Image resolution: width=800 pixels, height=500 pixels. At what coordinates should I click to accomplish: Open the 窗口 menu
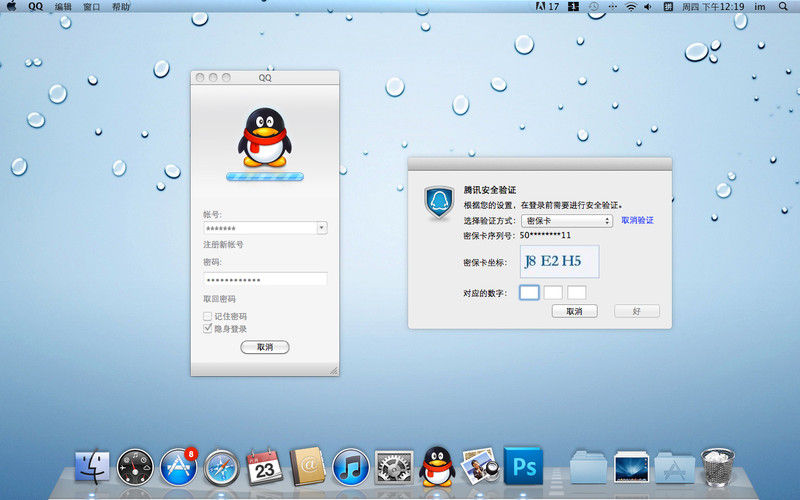(x=92, y=7)
